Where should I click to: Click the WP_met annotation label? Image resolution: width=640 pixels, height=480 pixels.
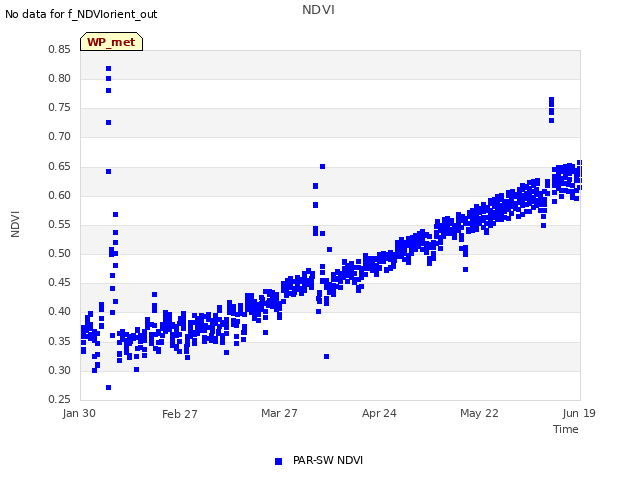click(111, 42)
